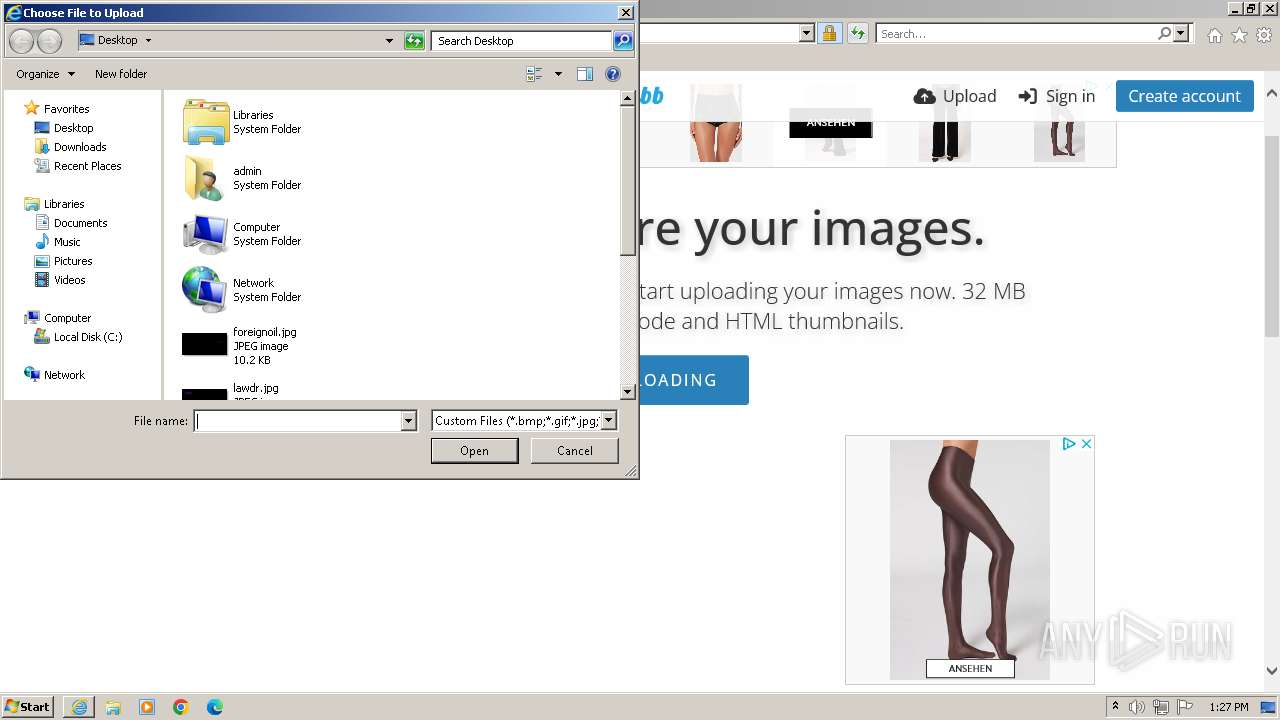Open Microsoft Edge from taskbar
The image size is (1280, 720).
214,707
